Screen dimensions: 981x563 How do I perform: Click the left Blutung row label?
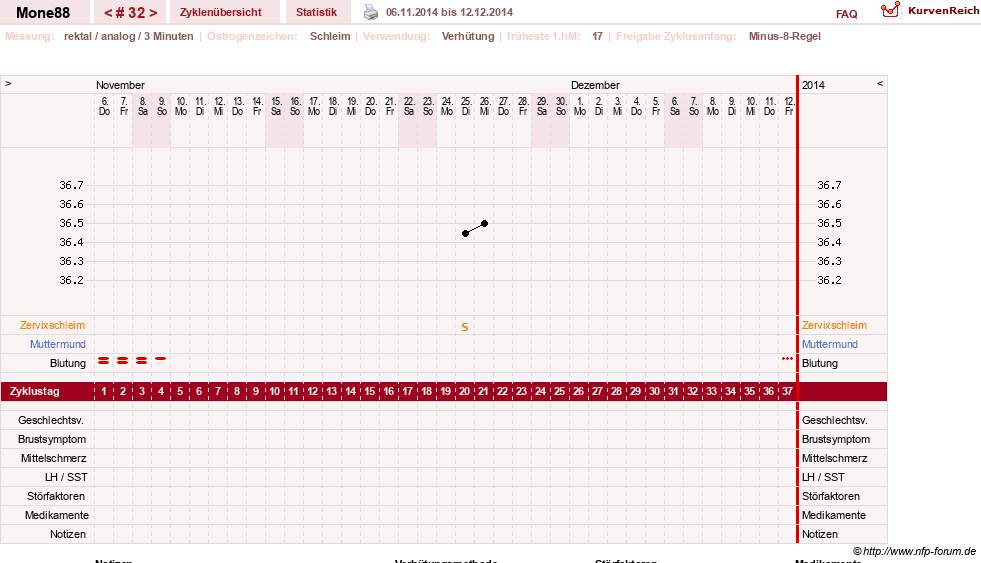click(x=68, y=363)
